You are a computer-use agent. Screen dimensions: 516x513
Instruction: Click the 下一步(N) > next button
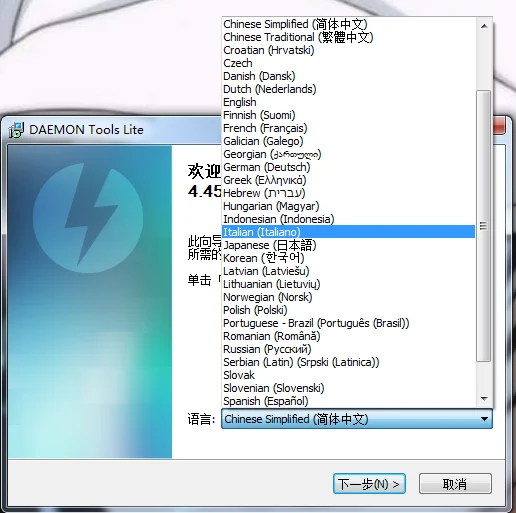(369, 484)
